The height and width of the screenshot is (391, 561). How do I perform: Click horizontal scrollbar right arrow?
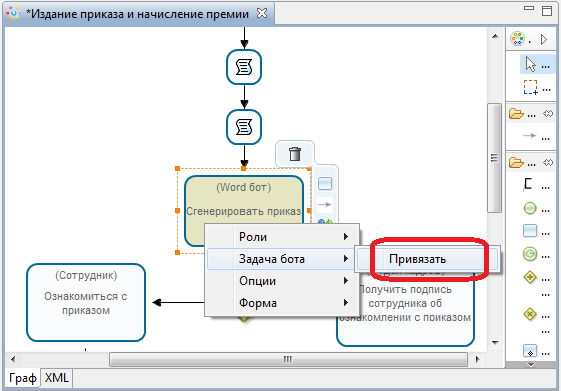[x=477, y=359]
